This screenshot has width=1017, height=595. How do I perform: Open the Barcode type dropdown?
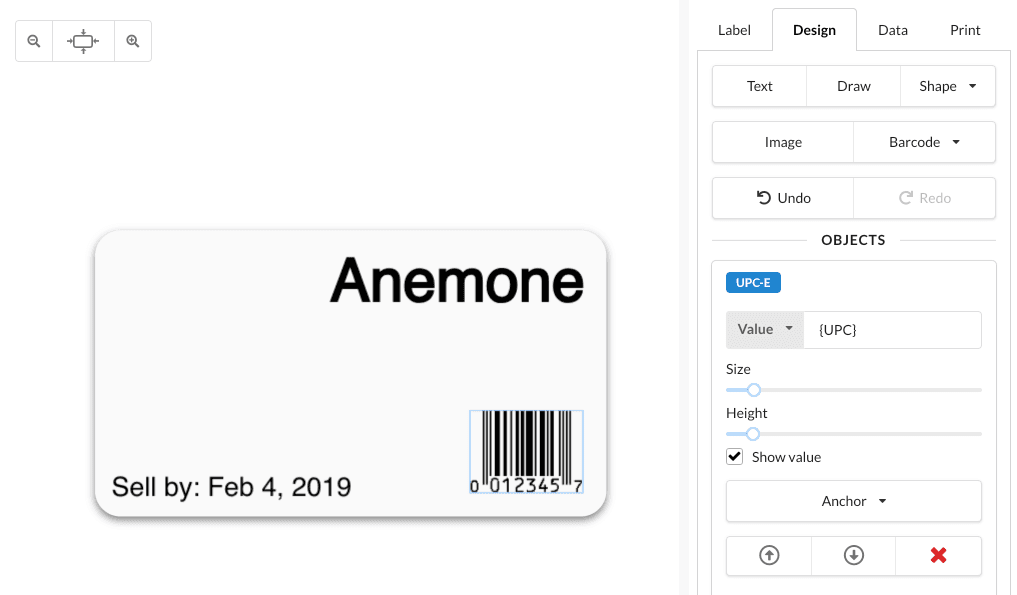923,142
